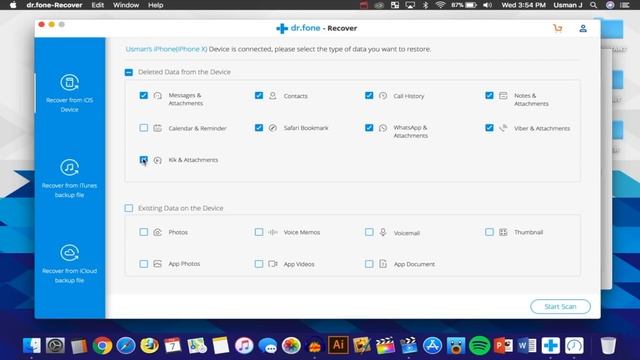Image resolution: width=640 pixels, height=360 pixels.
Task: Open Google Chrome from the dock
Action: click(102, 345)
